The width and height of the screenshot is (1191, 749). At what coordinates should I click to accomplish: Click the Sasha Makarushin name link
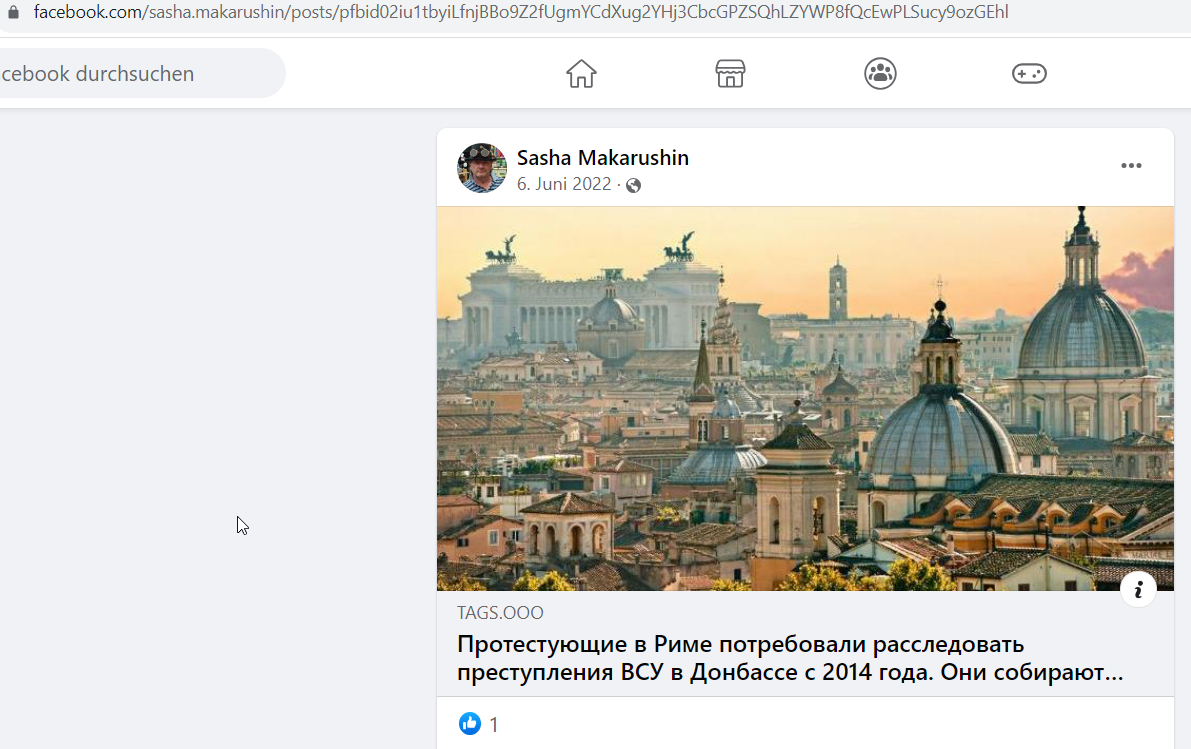click(x=602, y=157)
